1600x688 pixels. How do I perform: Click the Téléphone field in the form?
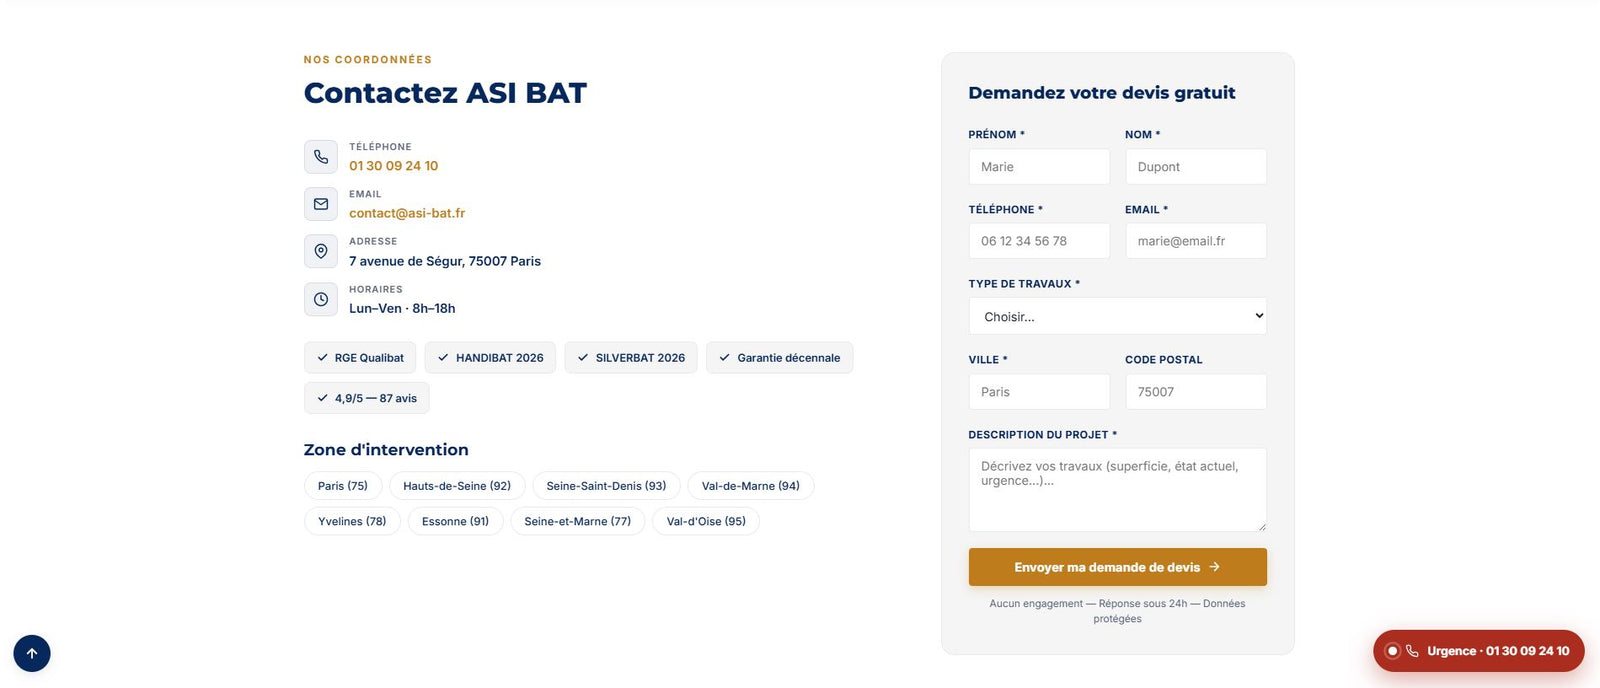pyautogui.click(x=1039, y=241)
